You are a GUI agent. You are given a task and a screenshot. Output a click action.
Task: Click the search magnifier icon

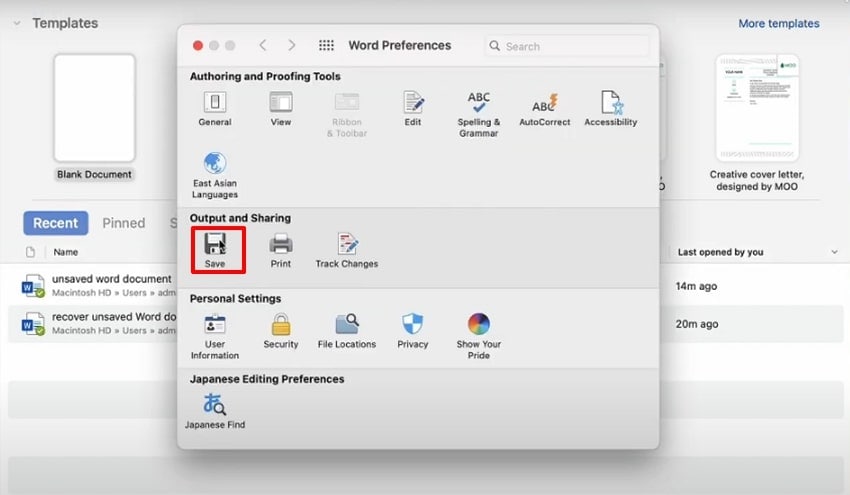click(x=494, y=46)
